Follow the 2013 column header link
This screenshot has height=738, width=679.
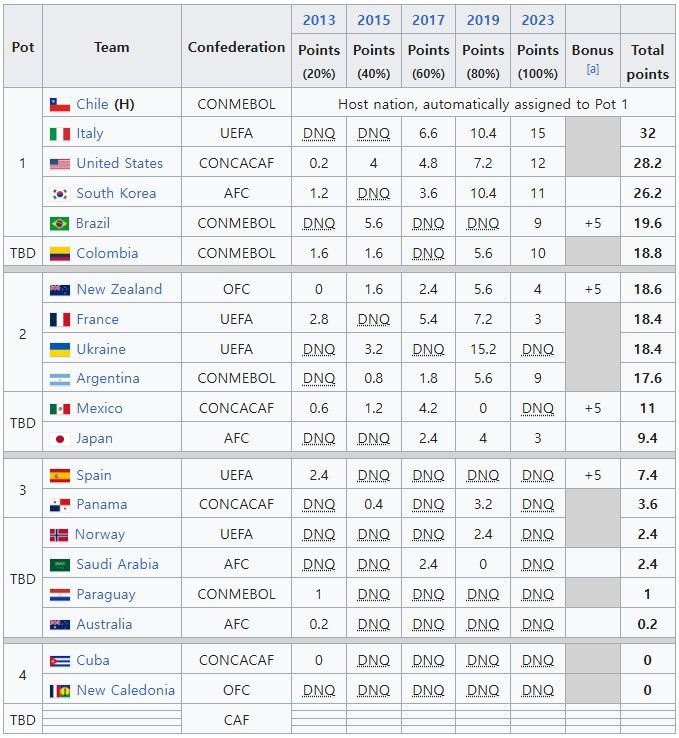(x=319, y=20)
